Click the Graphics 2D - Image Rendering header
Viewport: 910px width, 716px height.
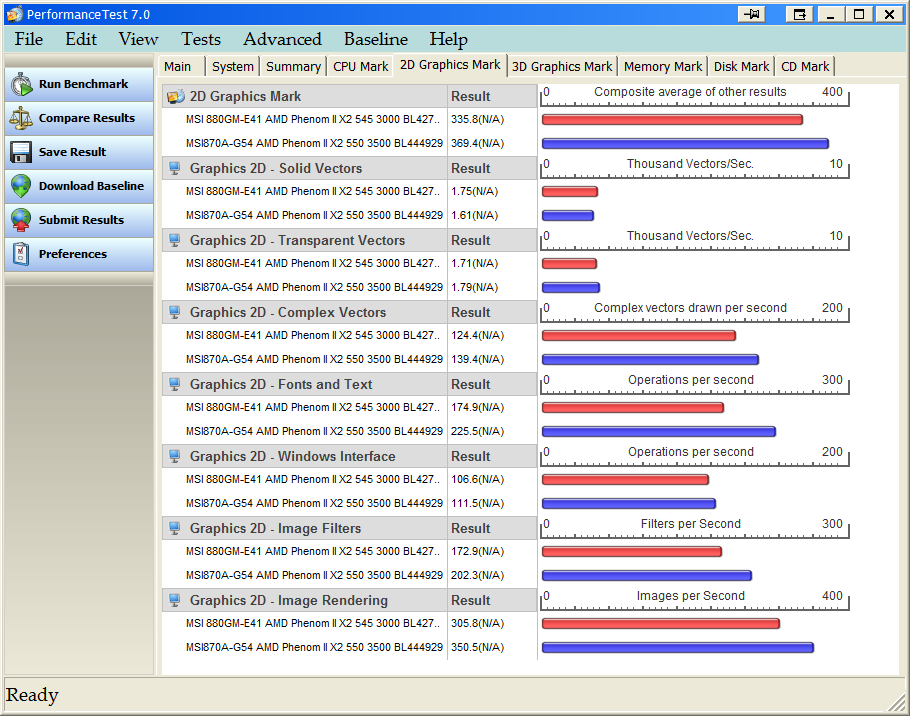point(288,600)
